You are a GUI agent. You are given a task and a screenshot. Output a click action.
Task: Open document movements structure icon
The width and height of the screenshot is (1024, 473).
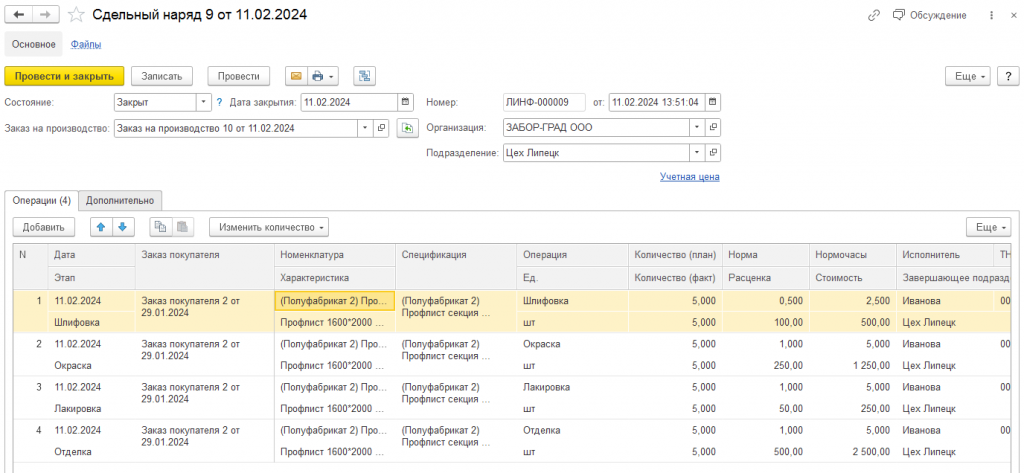tap(365, 76)
